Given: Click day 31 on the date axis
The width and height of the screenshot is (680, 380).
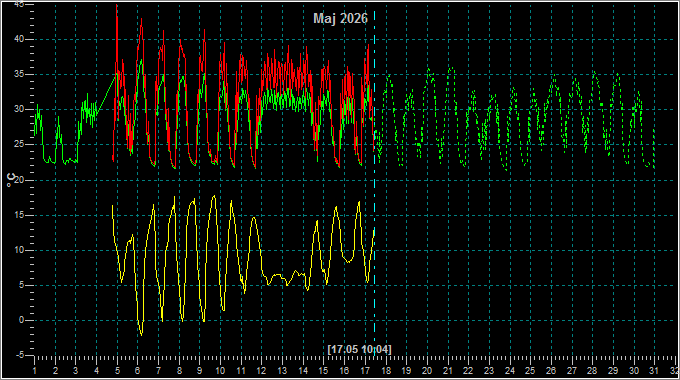Looking at the screenshot, I should coord(654,371).
